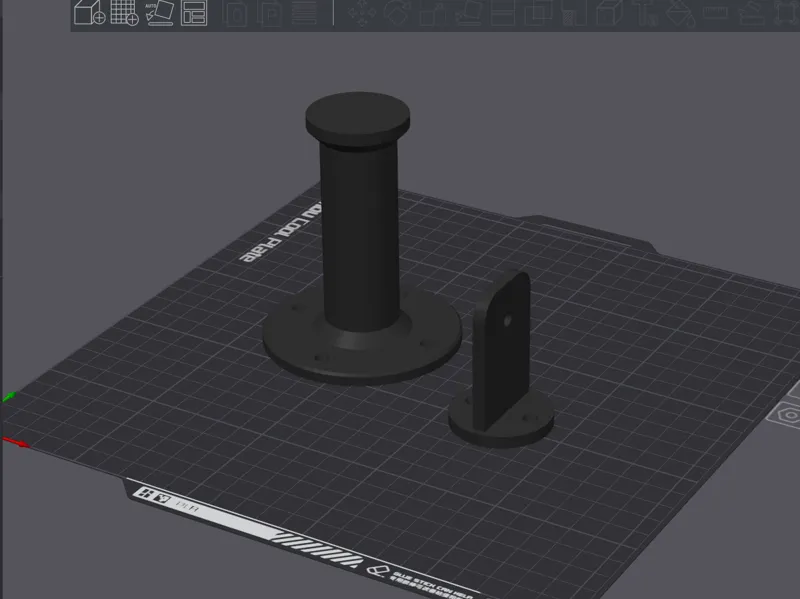Select the small upright bracket model
Viewport: 800px width, 599px height.
(x=502, y=357)
